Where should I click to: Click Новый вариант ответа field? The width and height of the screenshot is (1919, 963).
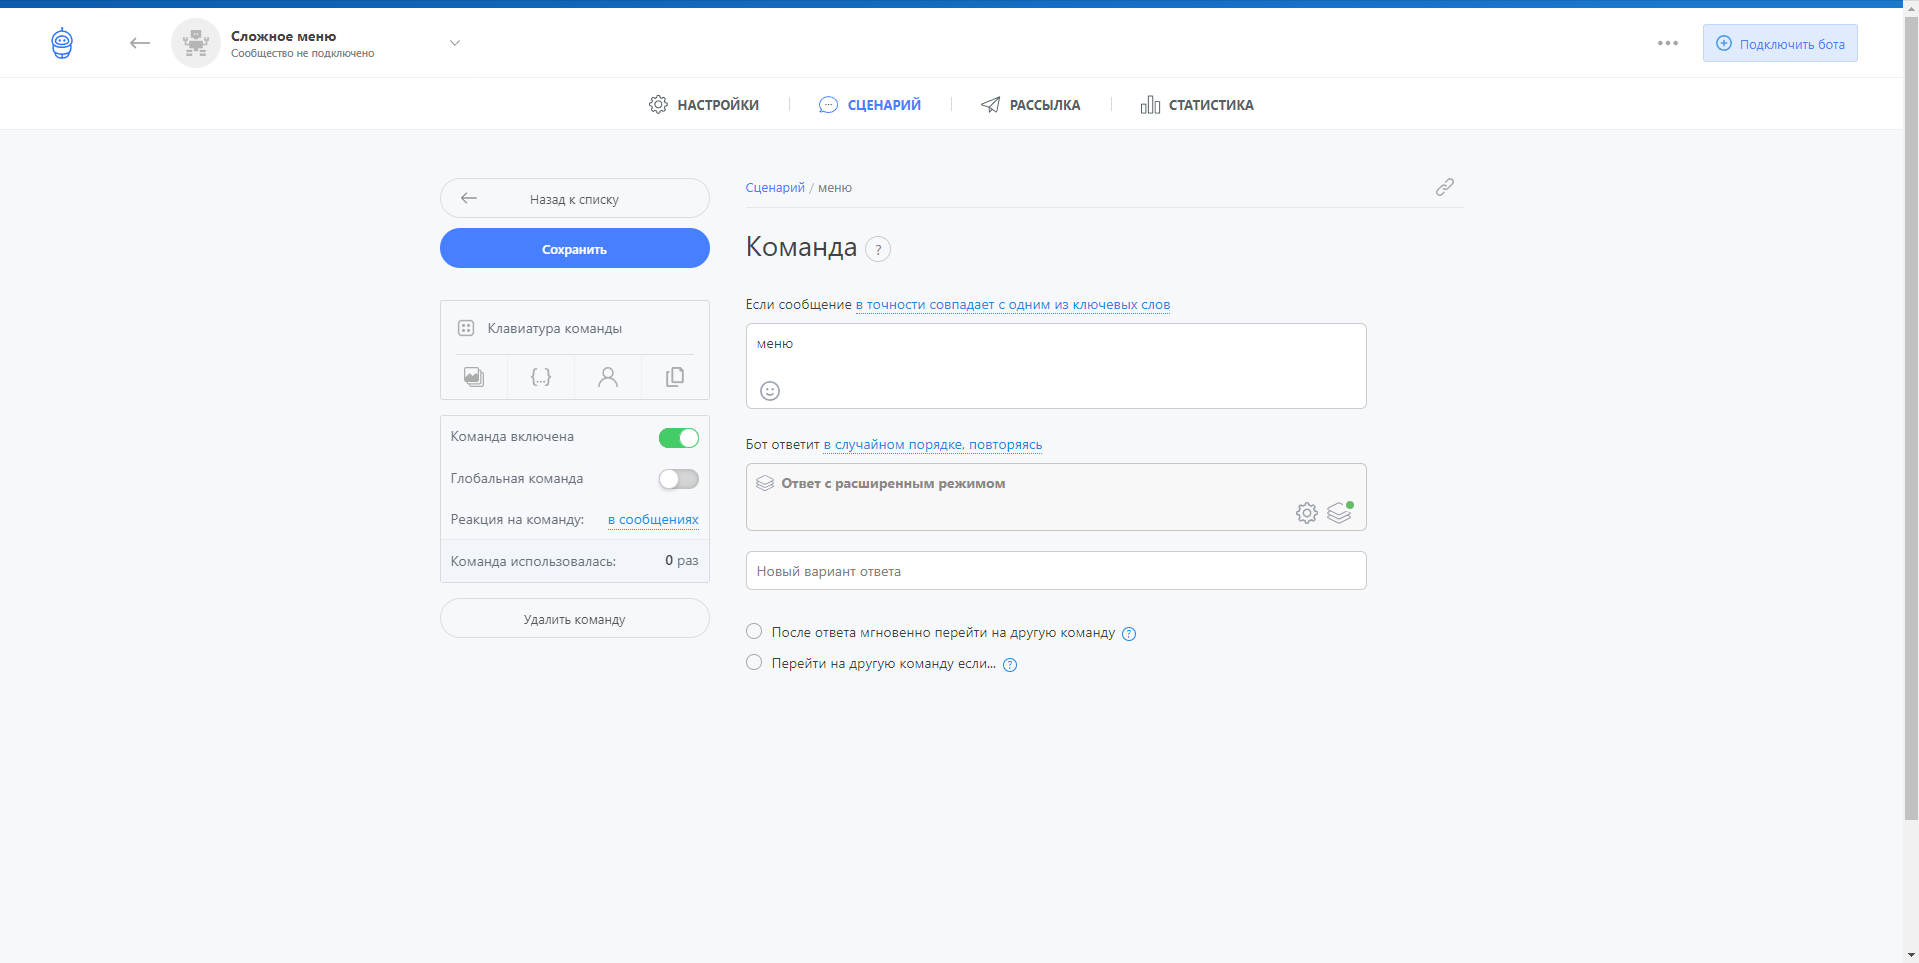tap(1056, 571)
